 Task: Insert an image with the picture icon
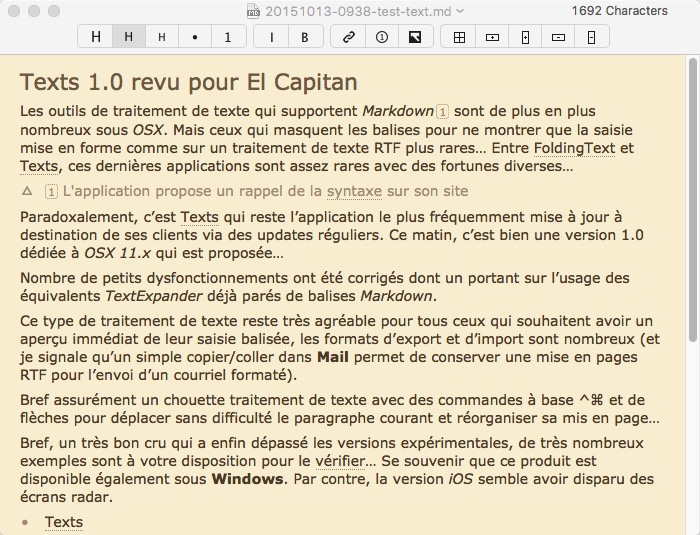415,37
